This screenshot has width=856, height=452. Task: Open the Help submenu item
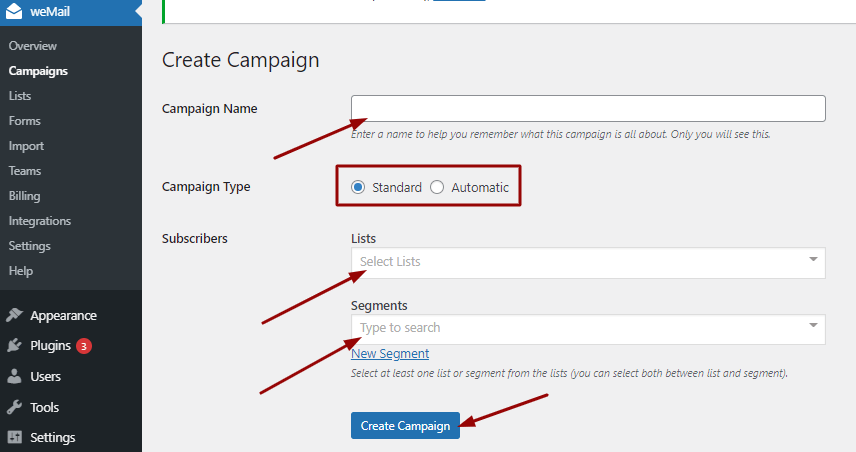(x=21, y=271)
